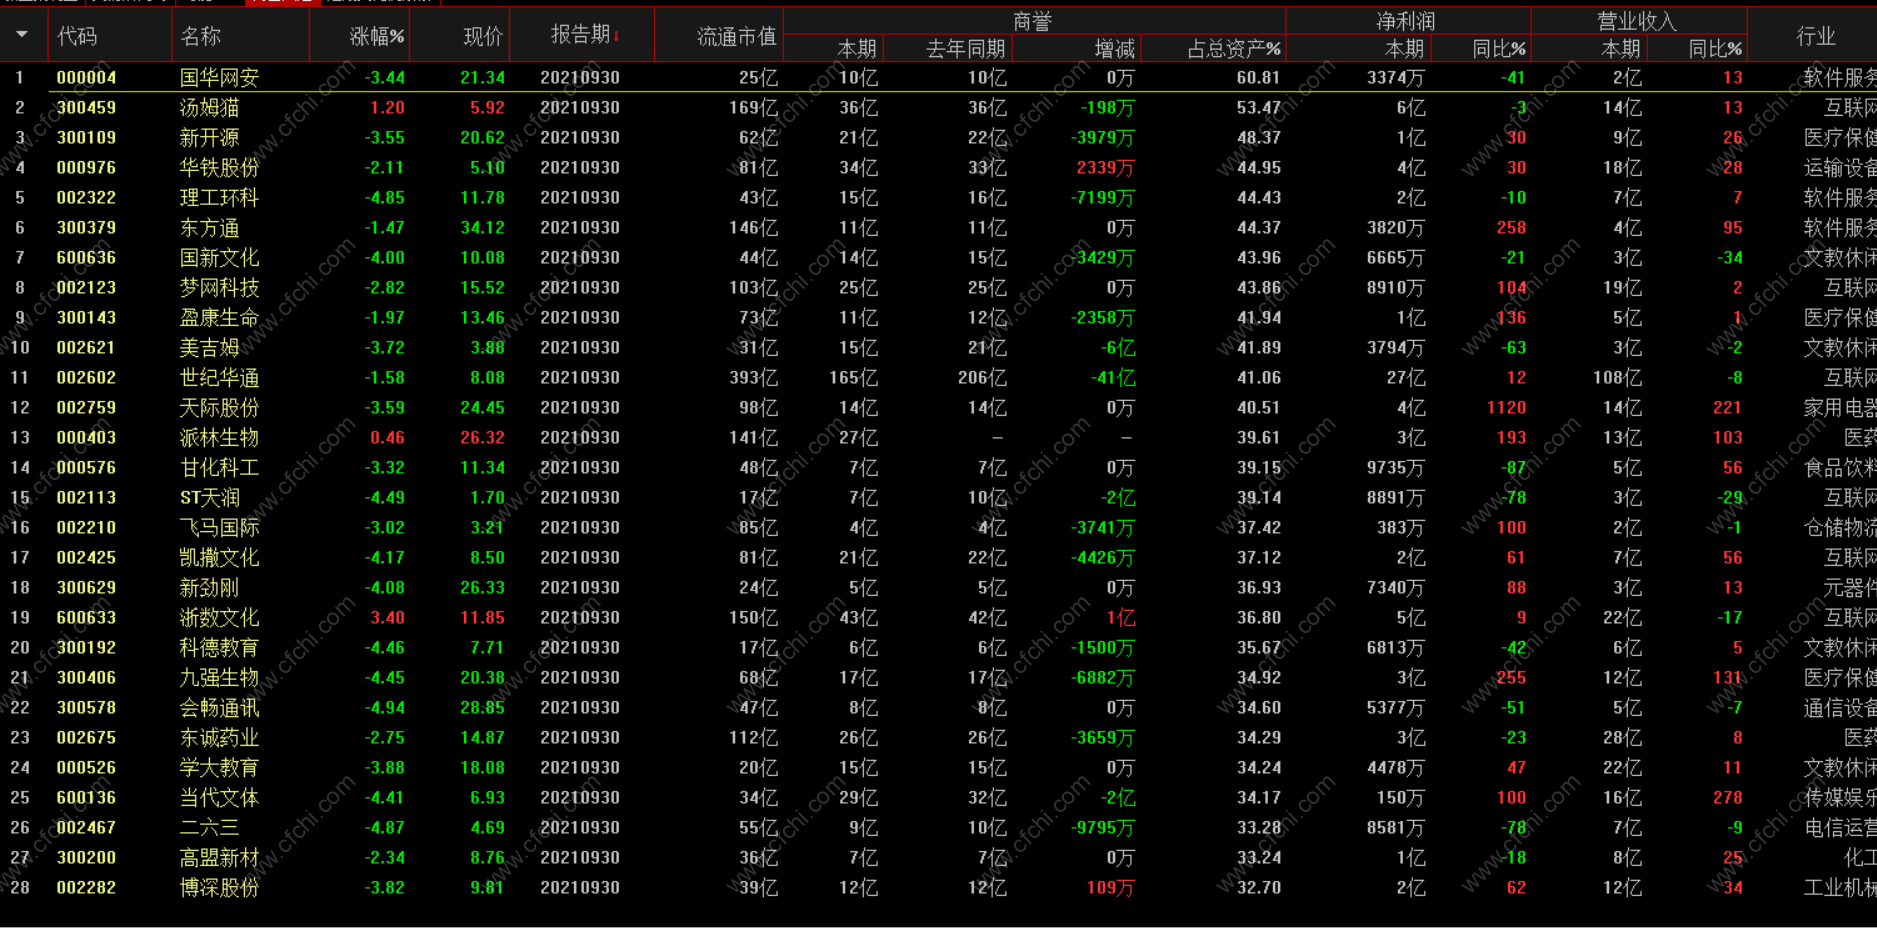Screen dimensions: 1877x928
Task: Select stock row 国华网安
Action: point(938,77)
